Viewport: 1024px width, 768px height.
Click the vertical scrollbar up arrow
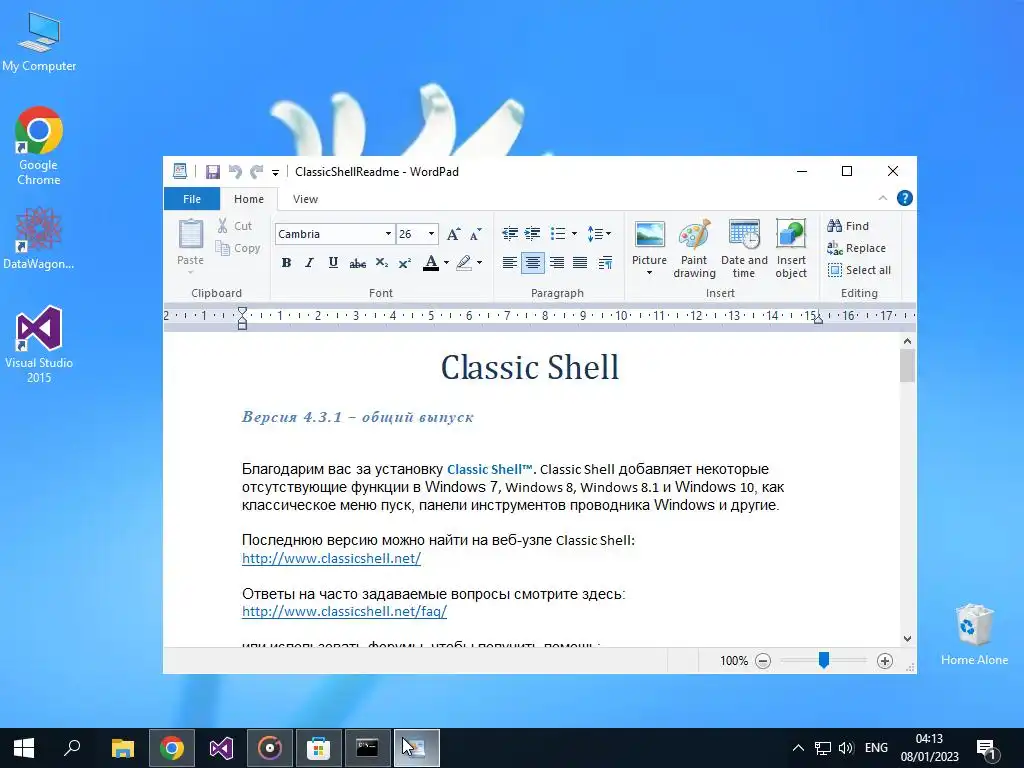pos(907,341)
